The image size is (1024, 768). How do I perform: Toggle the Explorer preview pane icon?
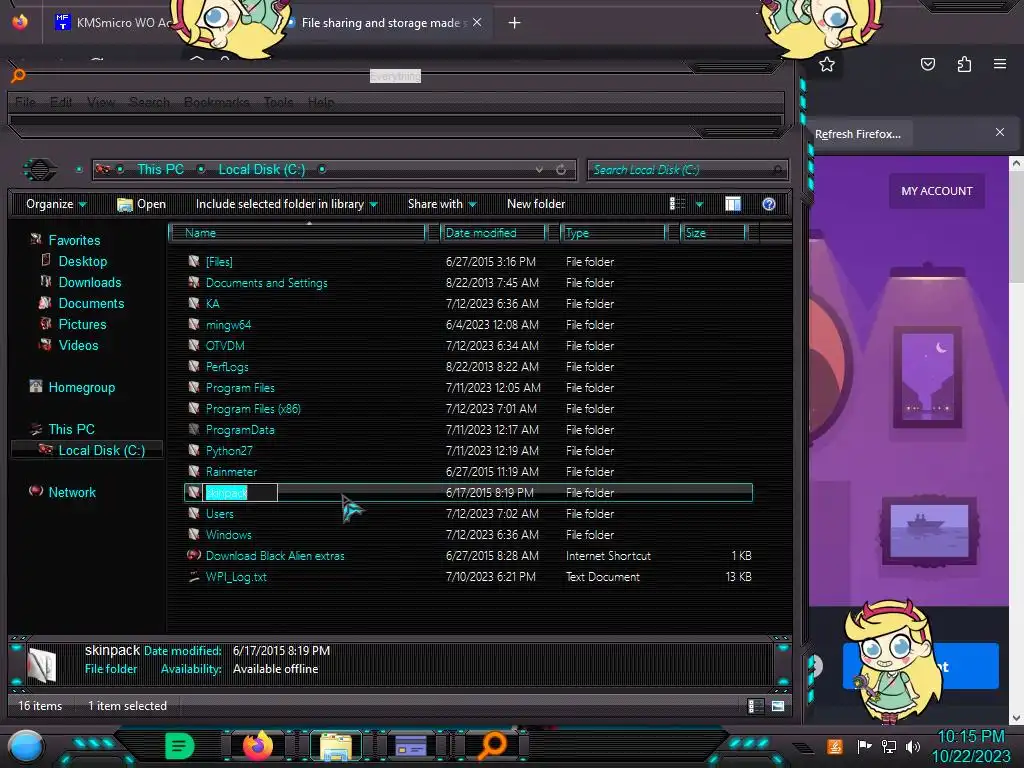point(733,204)
